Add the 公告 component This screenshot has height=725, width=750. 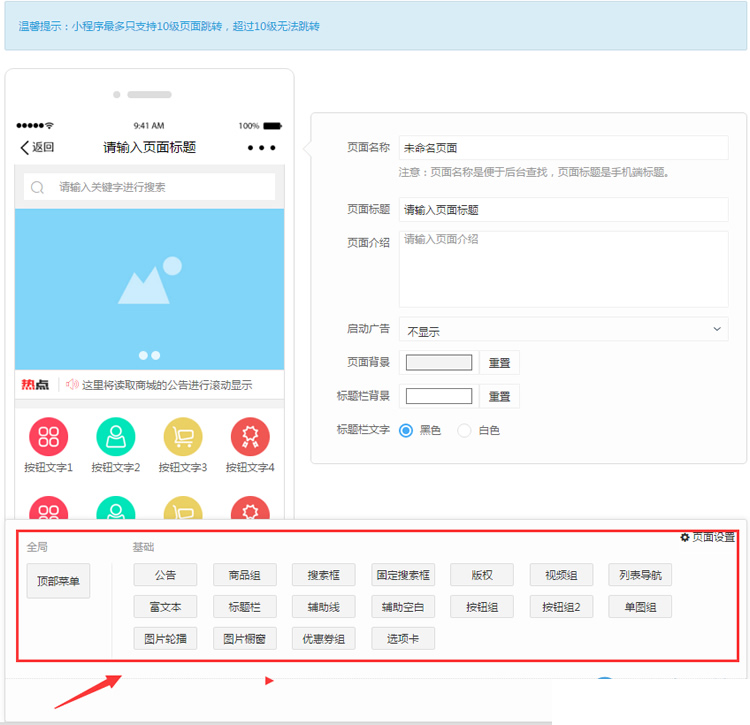pos(165,575)
